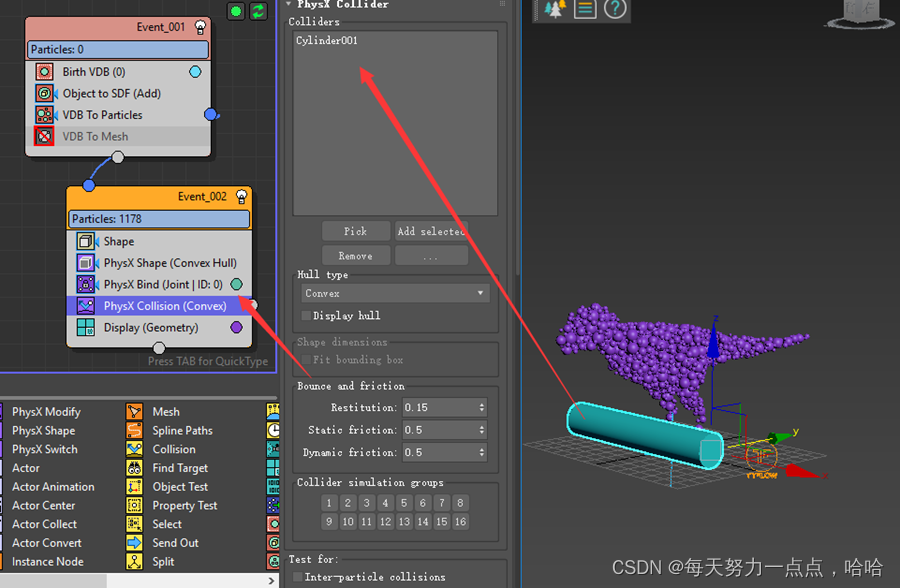Screen dimensions: 900x588
Task: Open the tyFlow help question mark icon
Action: point(615,11)
